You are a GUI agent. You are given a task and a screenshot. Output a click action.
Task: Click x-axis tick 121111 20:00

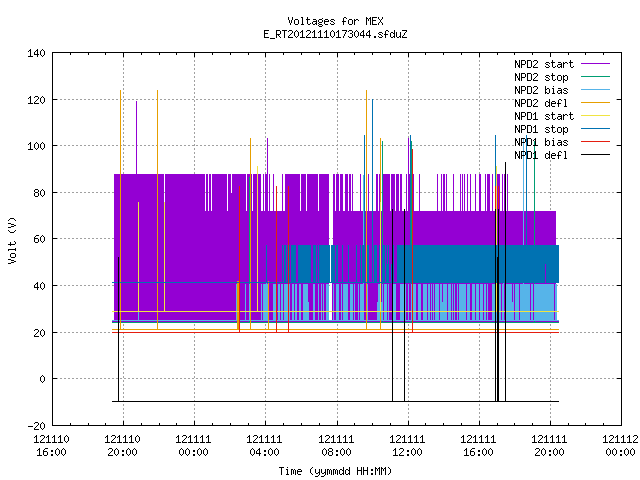pos(549,446)
